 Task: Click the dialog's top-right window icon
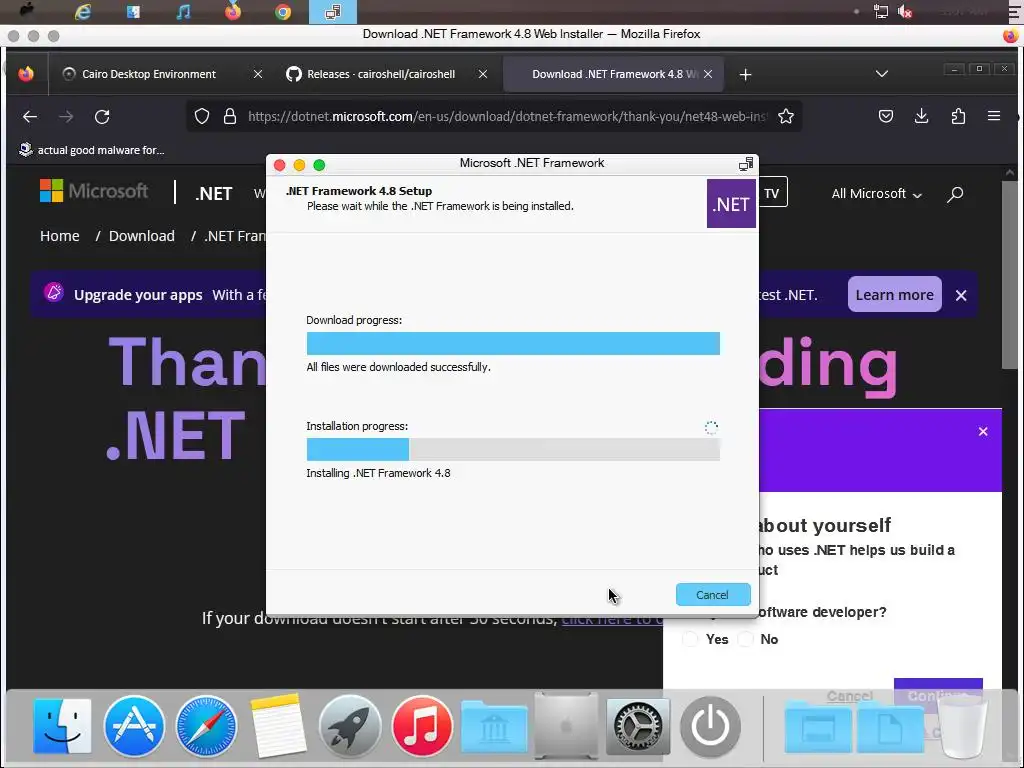(745, 164)
